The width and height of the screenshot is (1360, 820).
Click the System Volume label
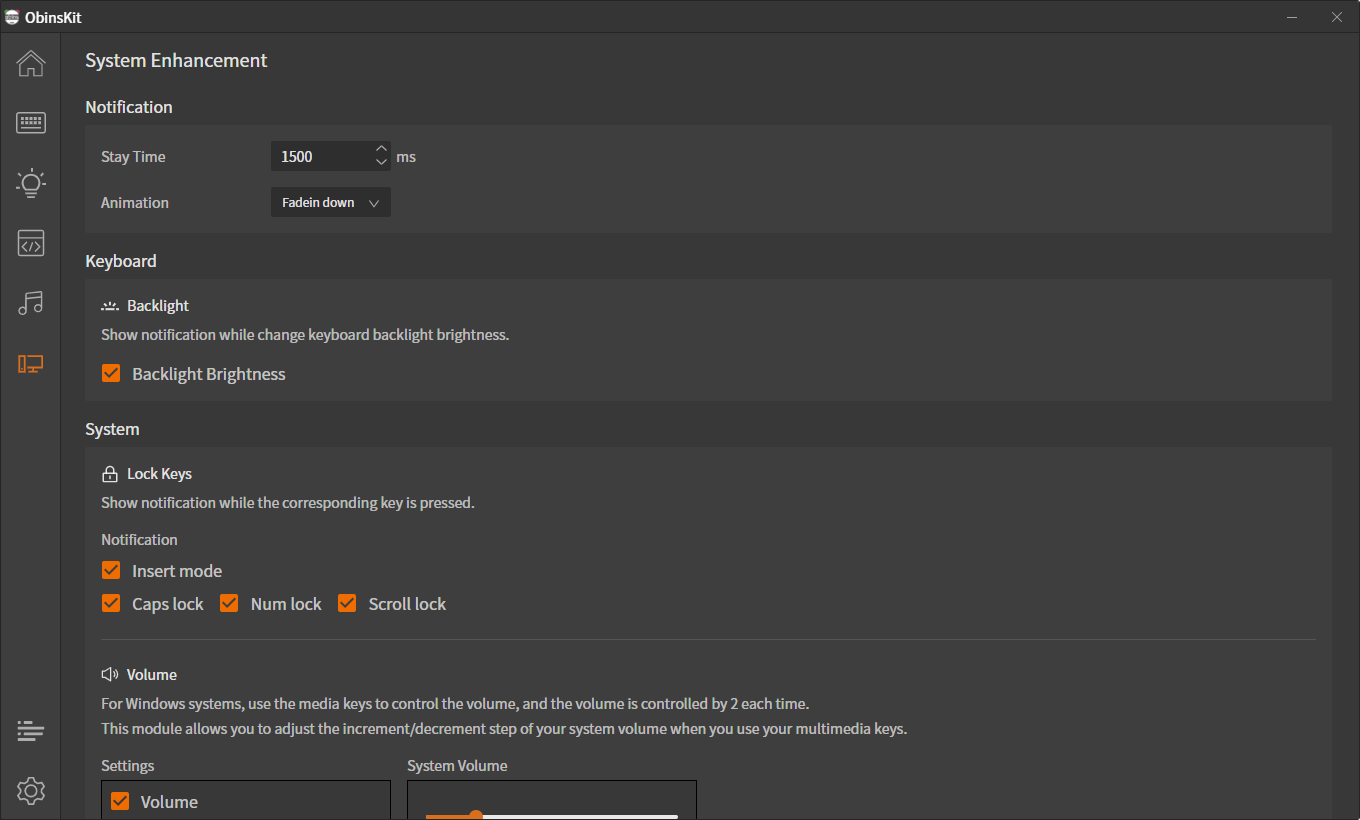coord(457,766)
